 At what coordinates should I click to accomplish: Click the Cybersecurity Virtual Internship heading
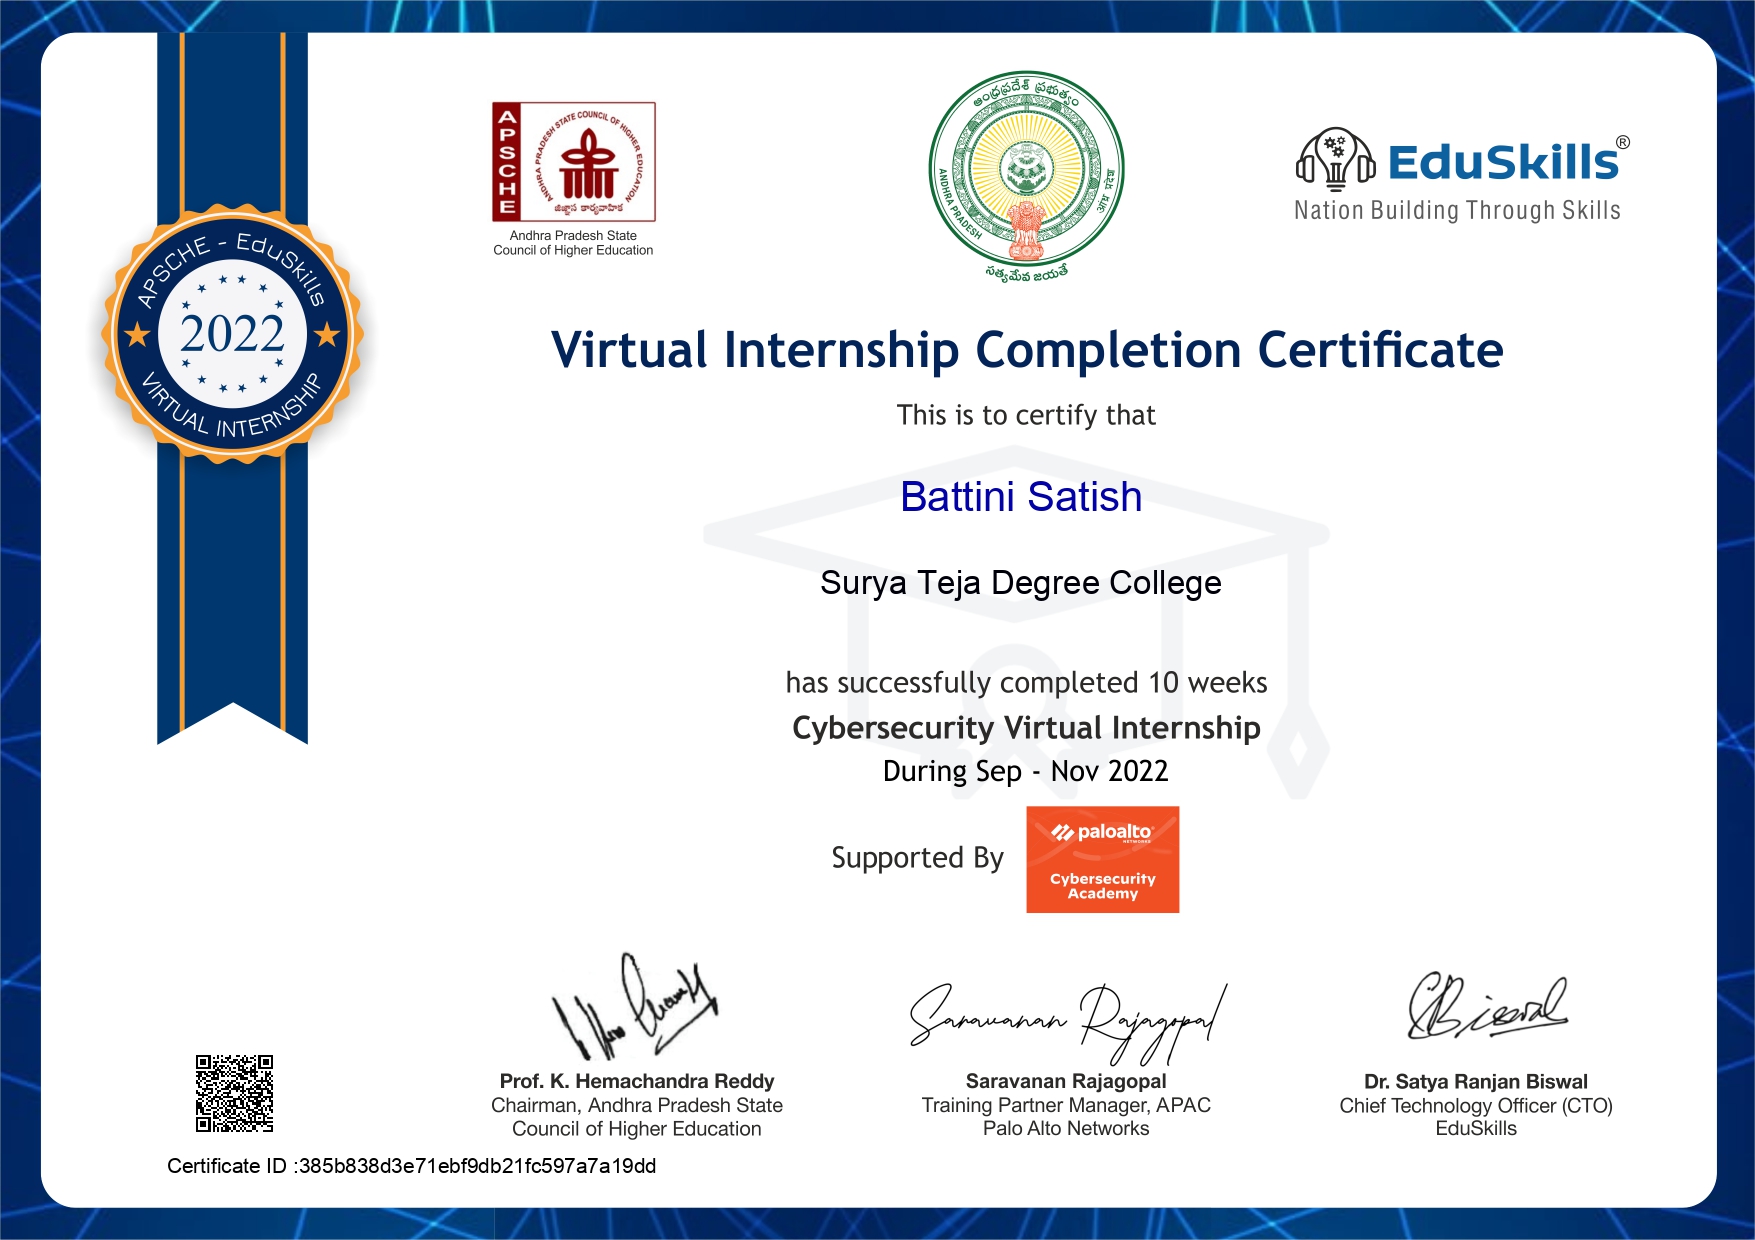[1026, 728]
